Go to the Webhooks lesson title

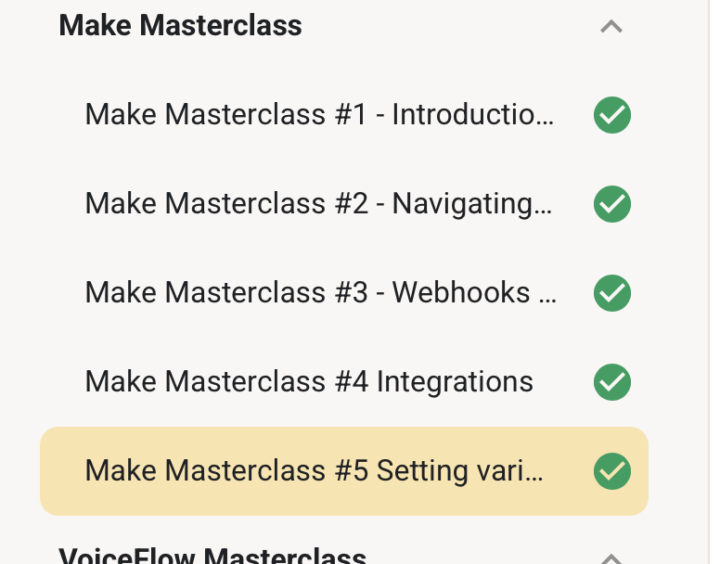[462, 294]
